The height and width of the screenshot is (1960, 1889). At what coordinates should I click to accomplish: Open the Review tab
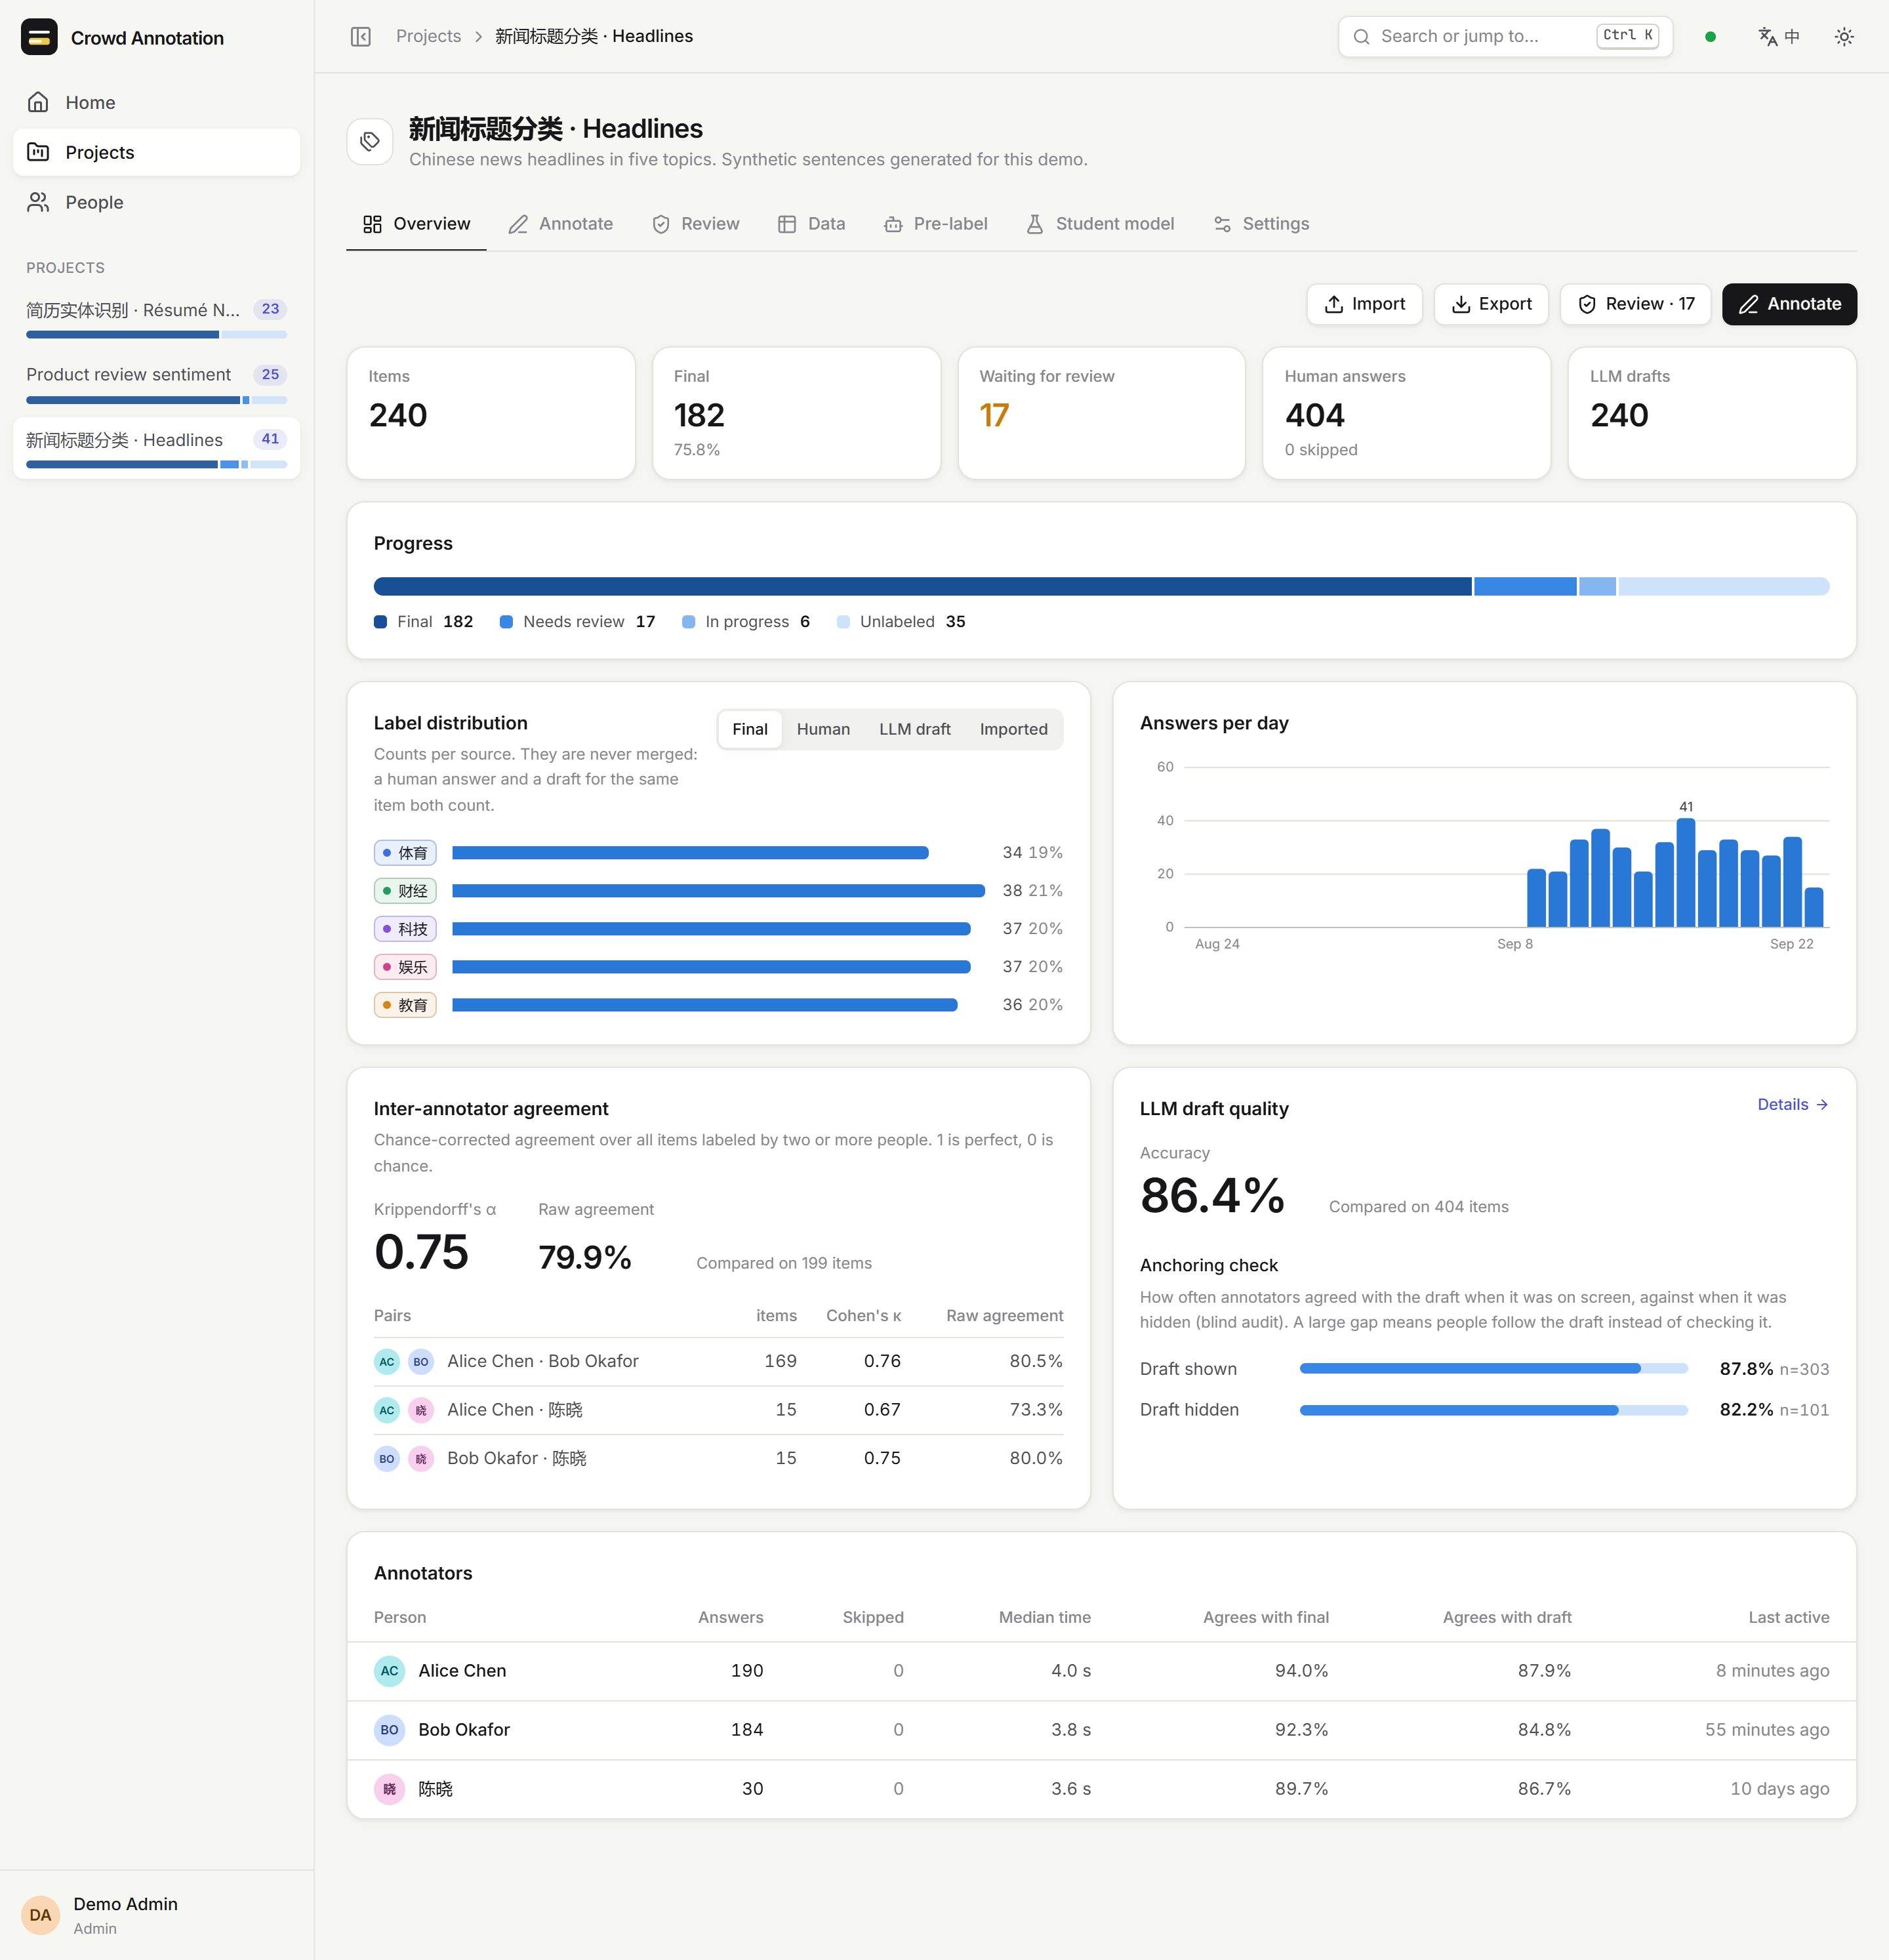point(696,224)
